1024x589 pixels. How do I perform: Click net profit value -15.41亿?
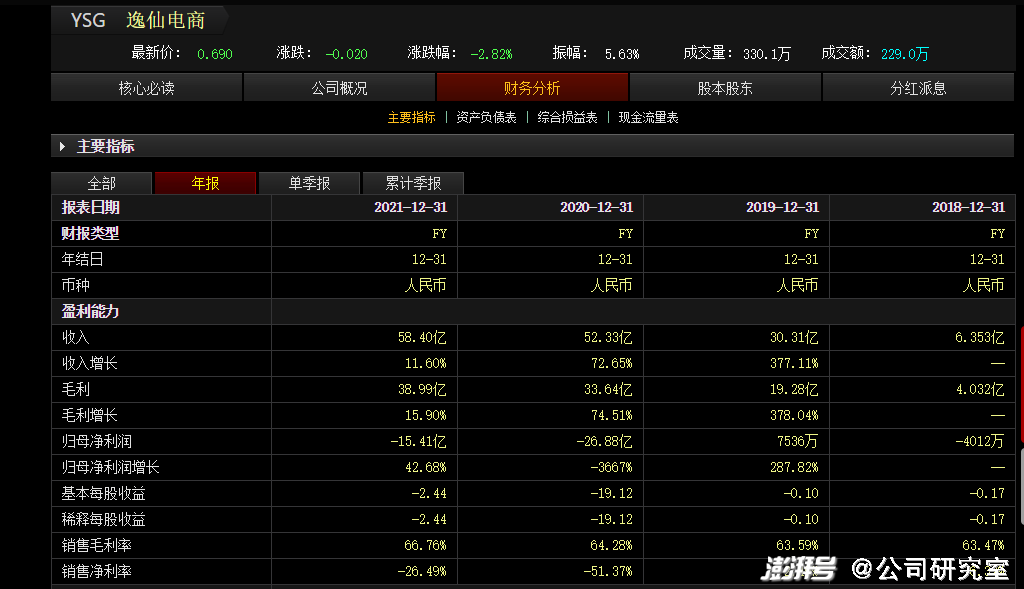tap(419, 441)
